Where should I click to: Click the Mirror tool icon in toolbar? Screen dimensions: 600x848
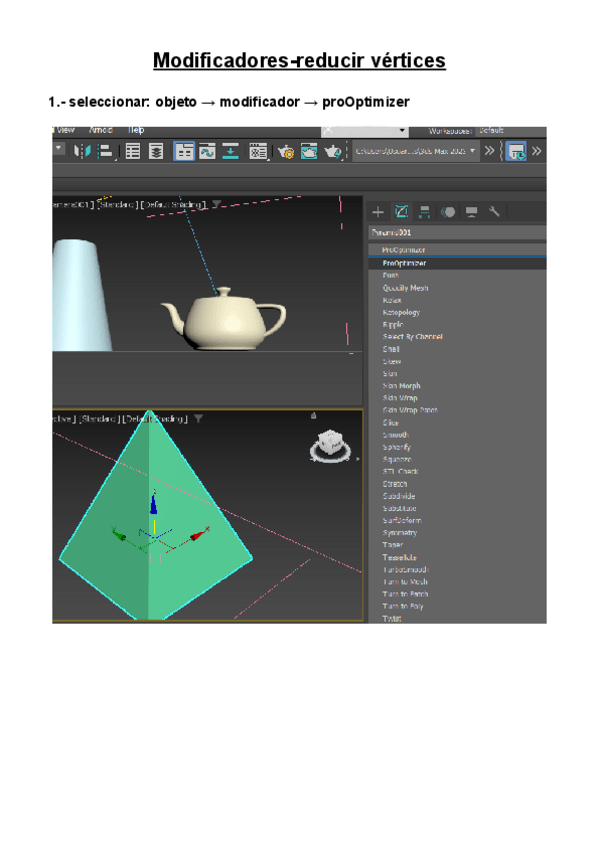point(82,151)
